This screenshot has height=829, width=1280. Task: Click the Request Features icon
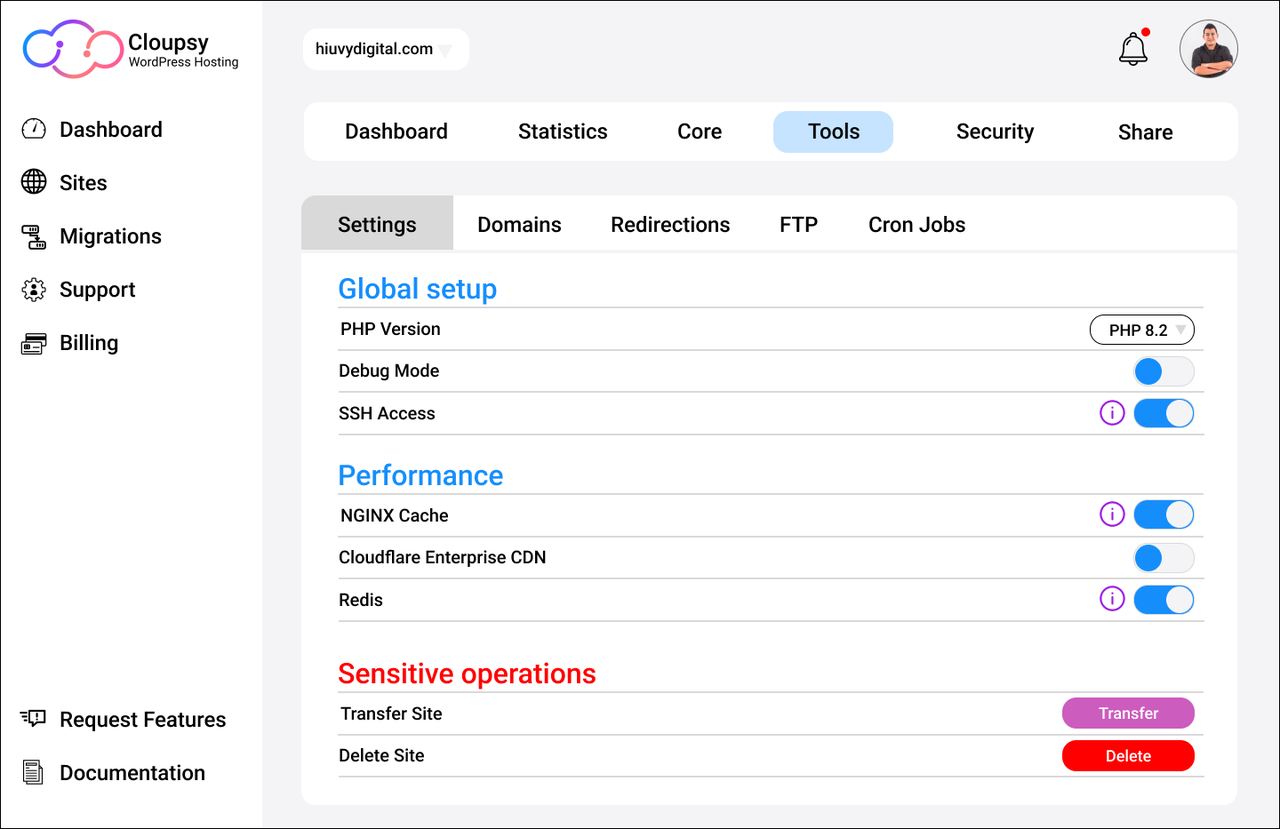coord(33,718)
